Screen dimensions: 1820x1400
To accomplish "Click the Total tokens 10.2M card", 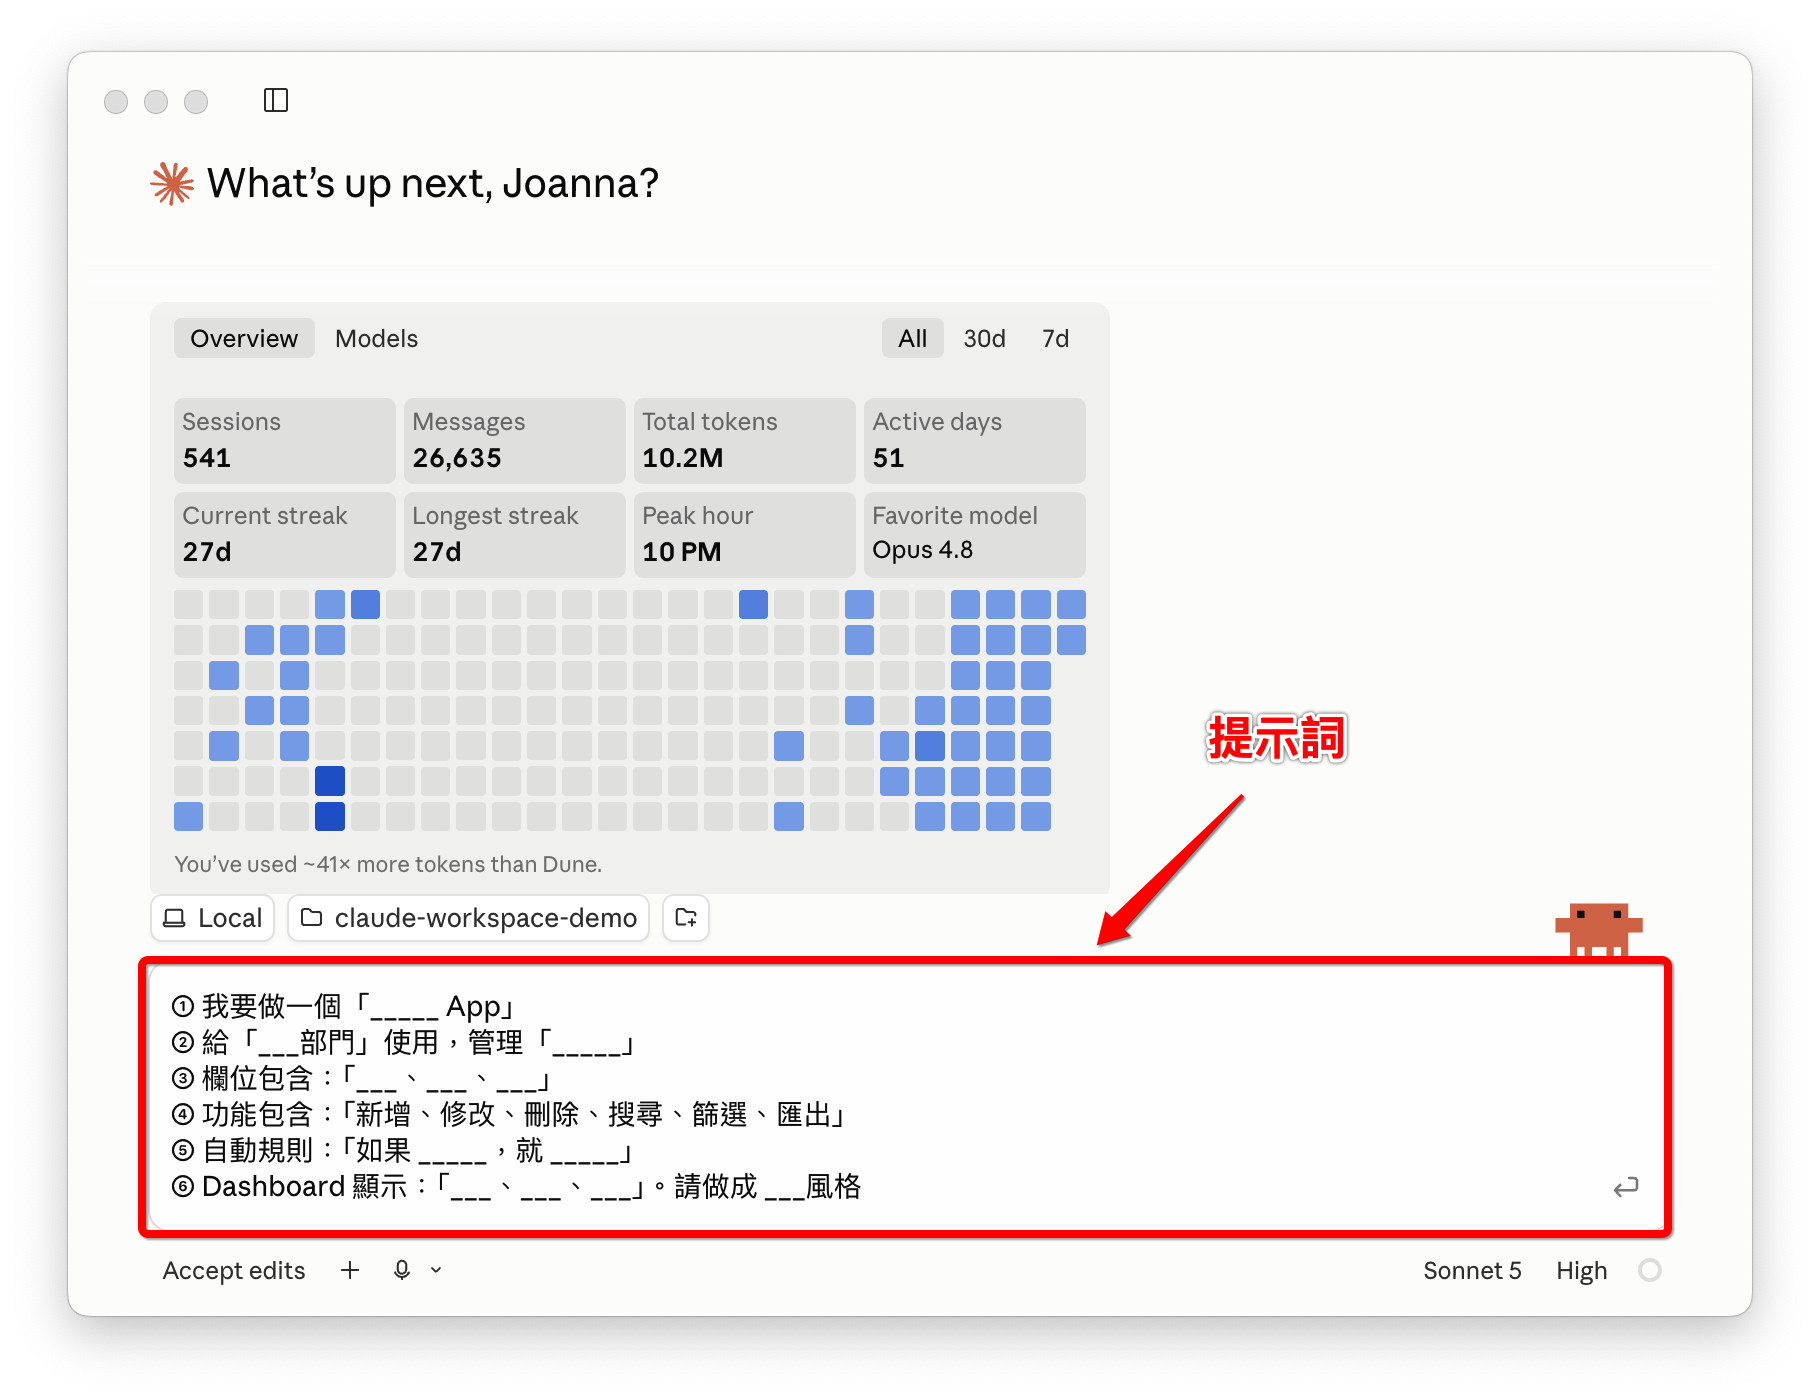I will click(x=745, y=440).
